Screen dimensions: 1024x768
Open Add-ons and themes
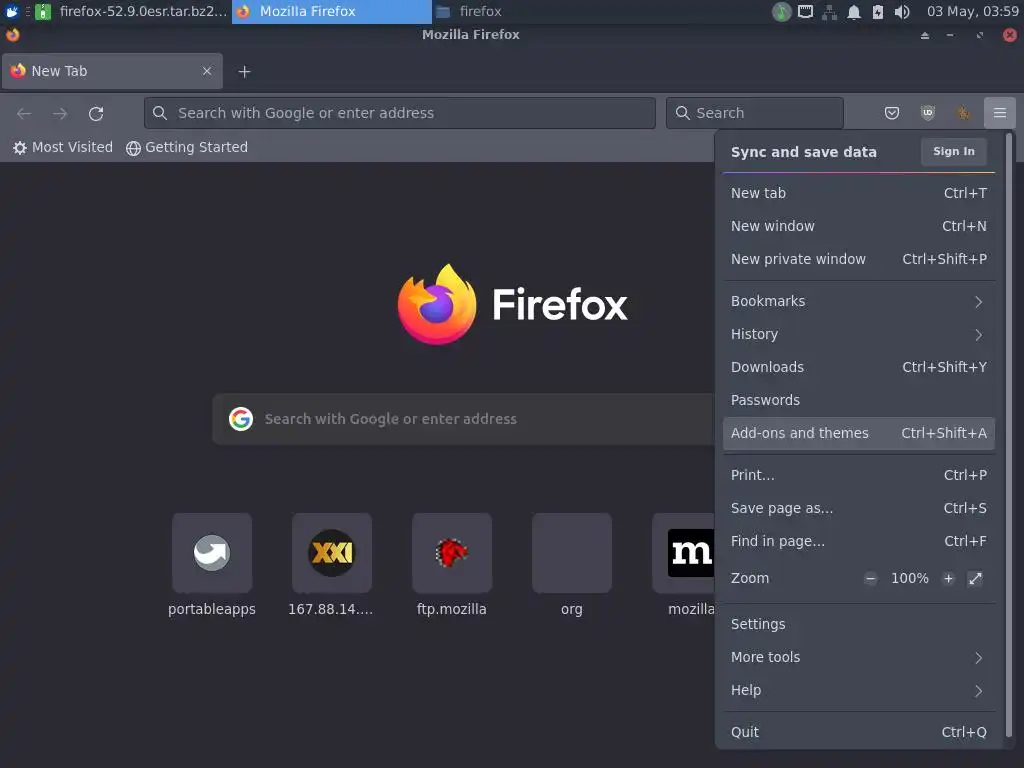point(859,434)
